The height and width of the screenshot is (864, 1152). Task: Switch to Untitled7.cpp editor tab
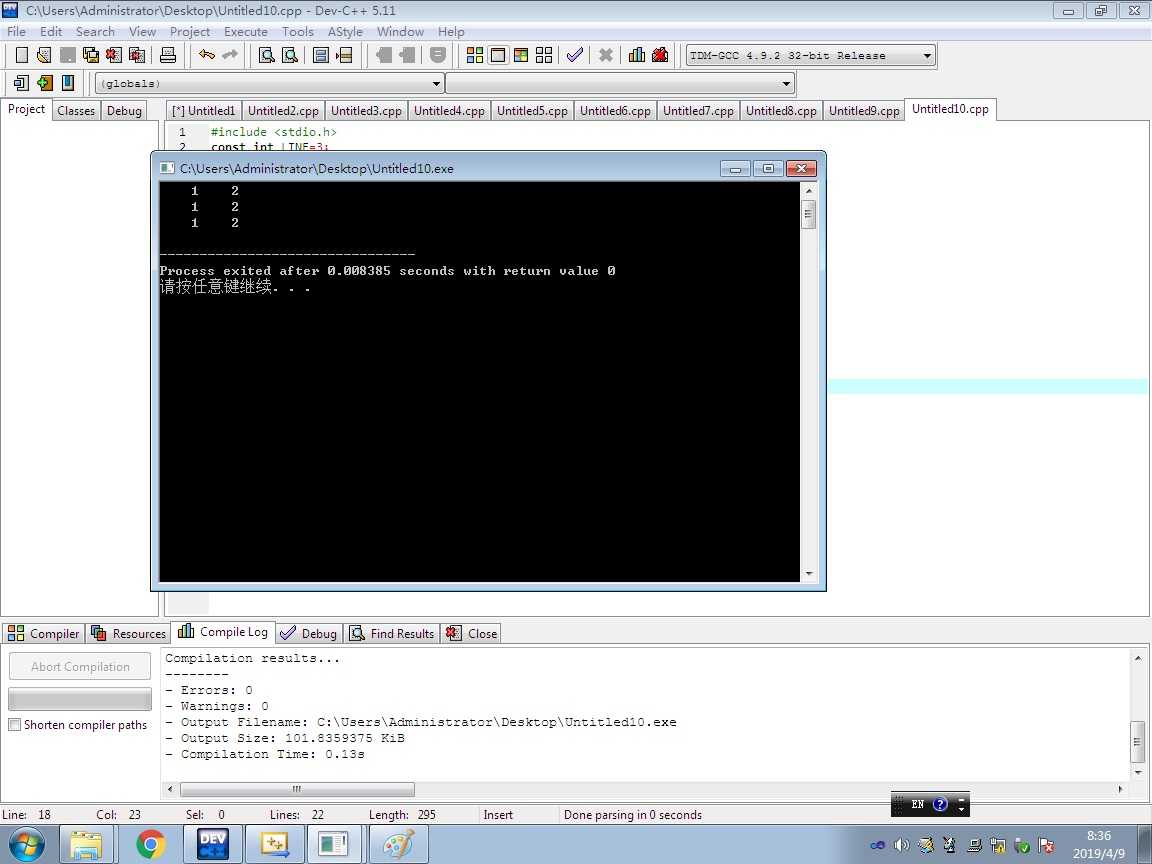[698, 111]
